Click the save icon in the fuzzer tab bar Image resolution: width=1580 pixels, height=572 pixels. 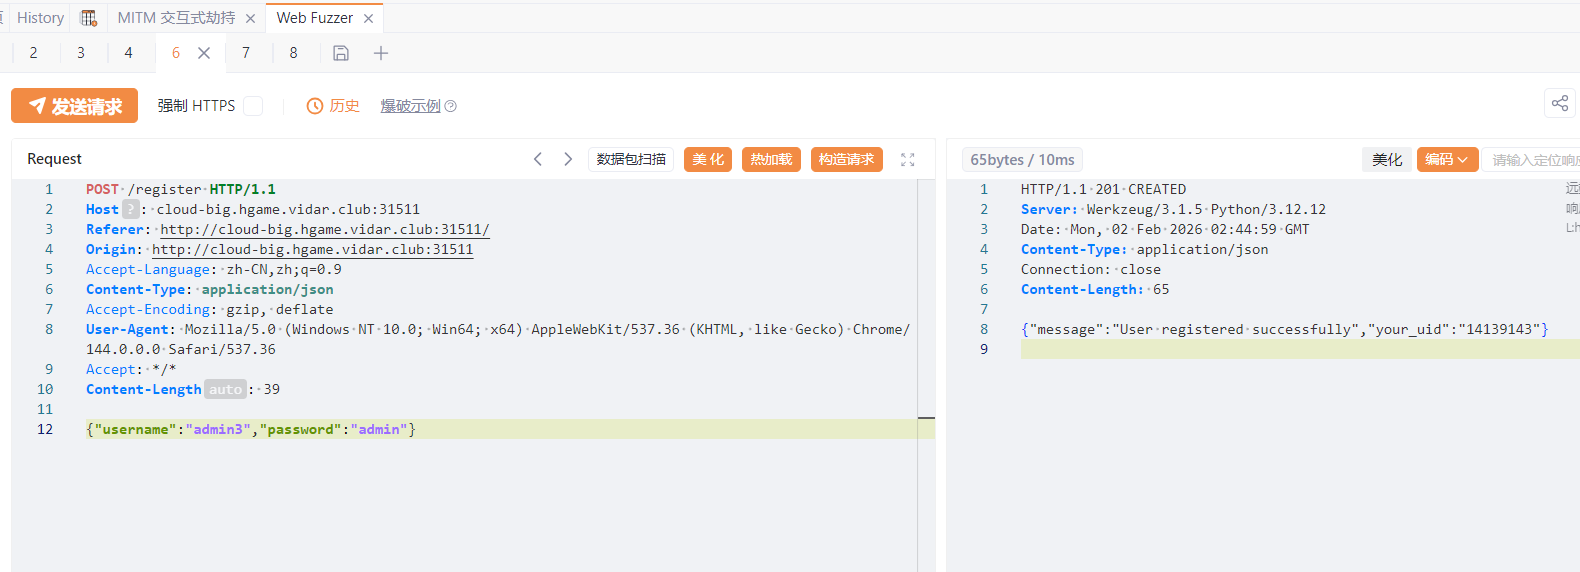341,53
